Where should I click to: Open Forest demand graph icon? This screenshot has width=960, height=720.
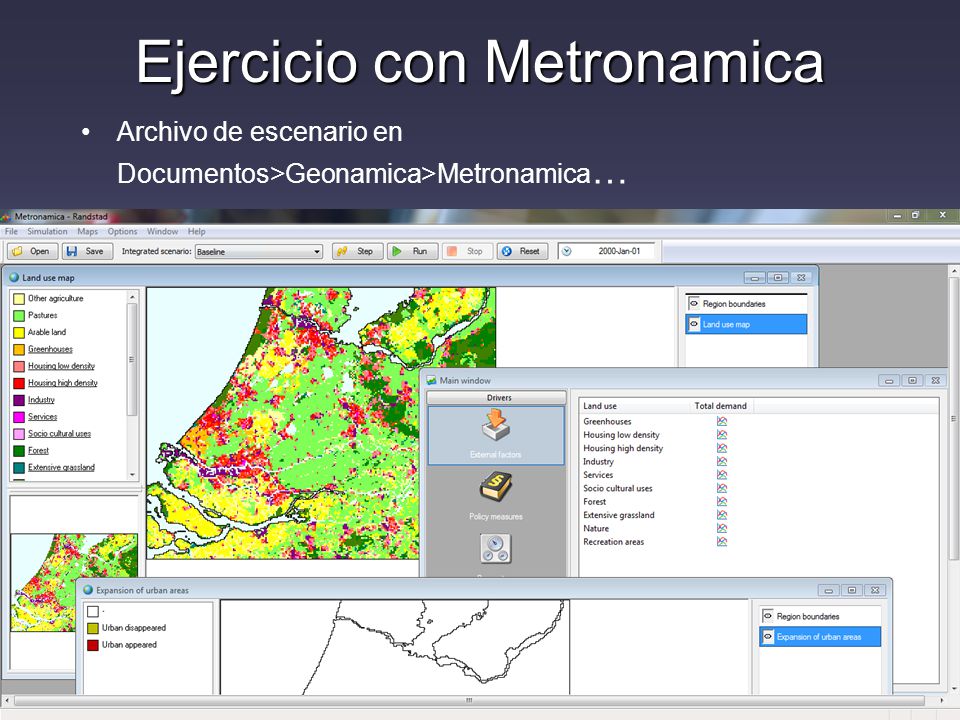[722, 501]
